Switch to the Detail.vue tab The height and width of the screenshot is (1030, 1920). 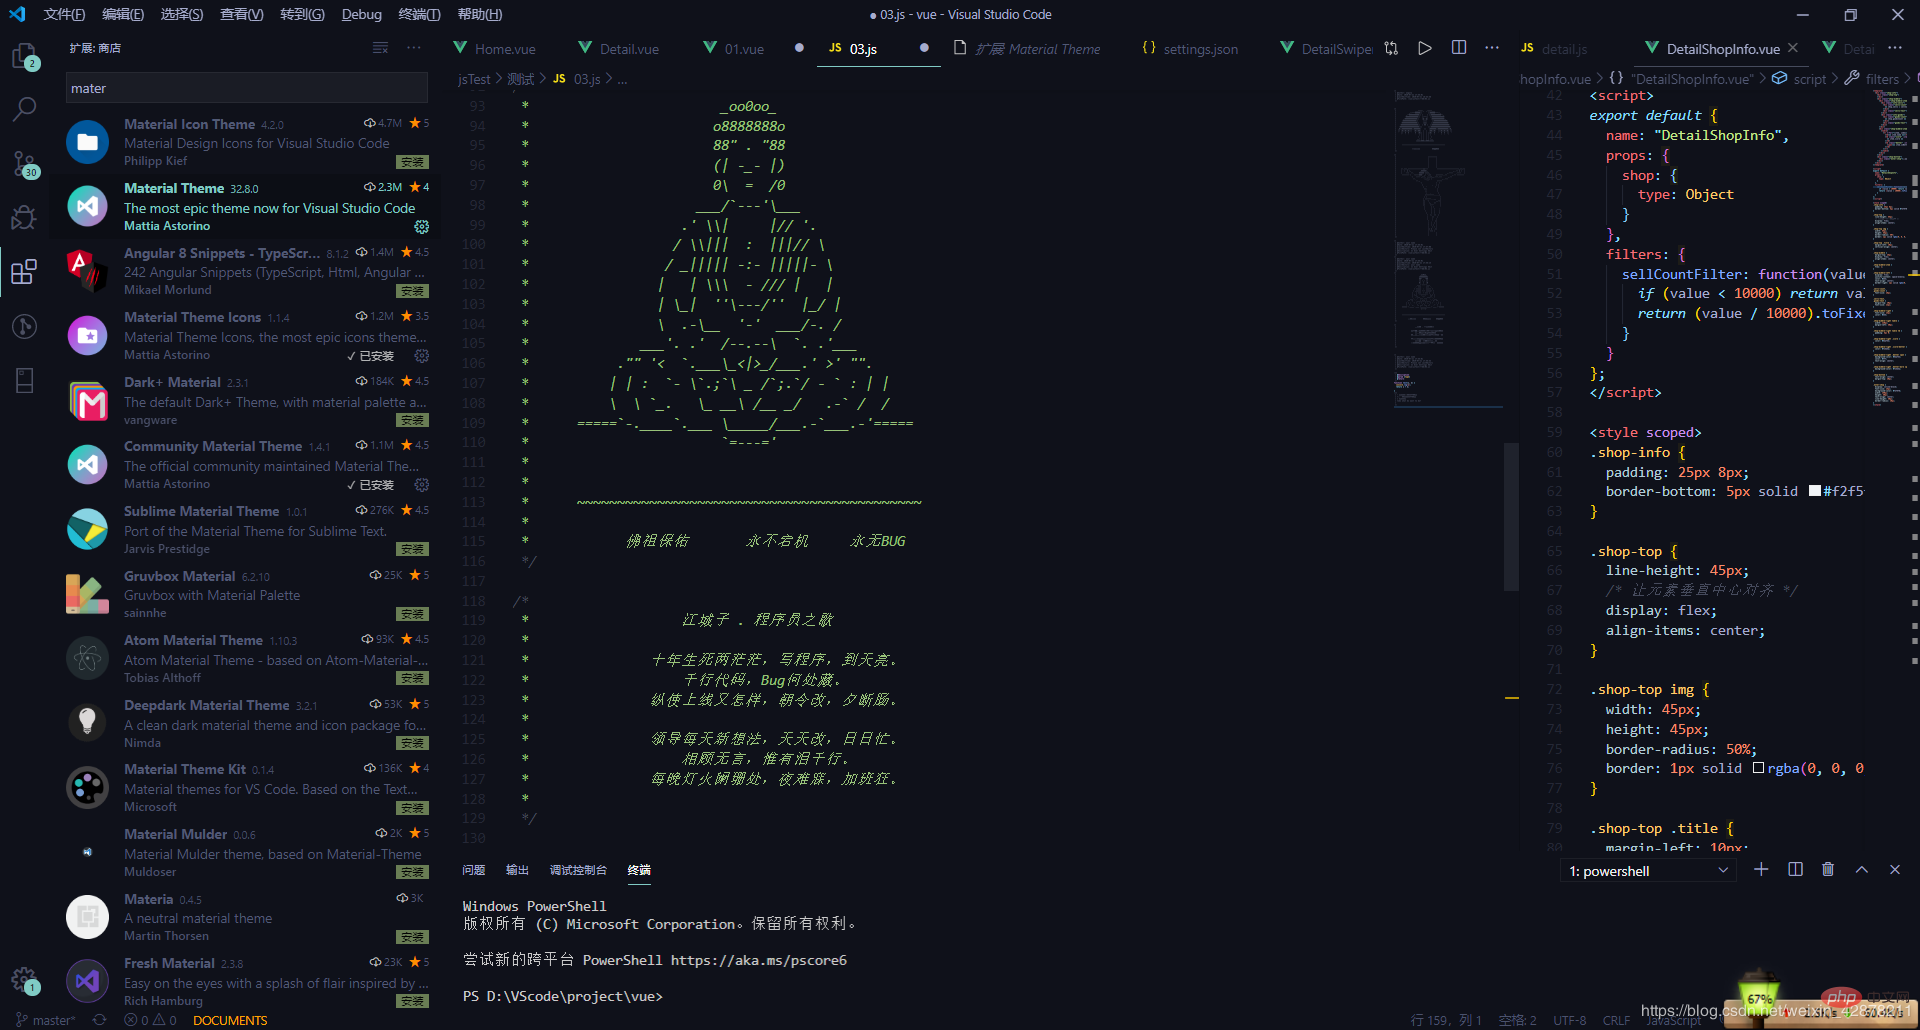[619, 49]
